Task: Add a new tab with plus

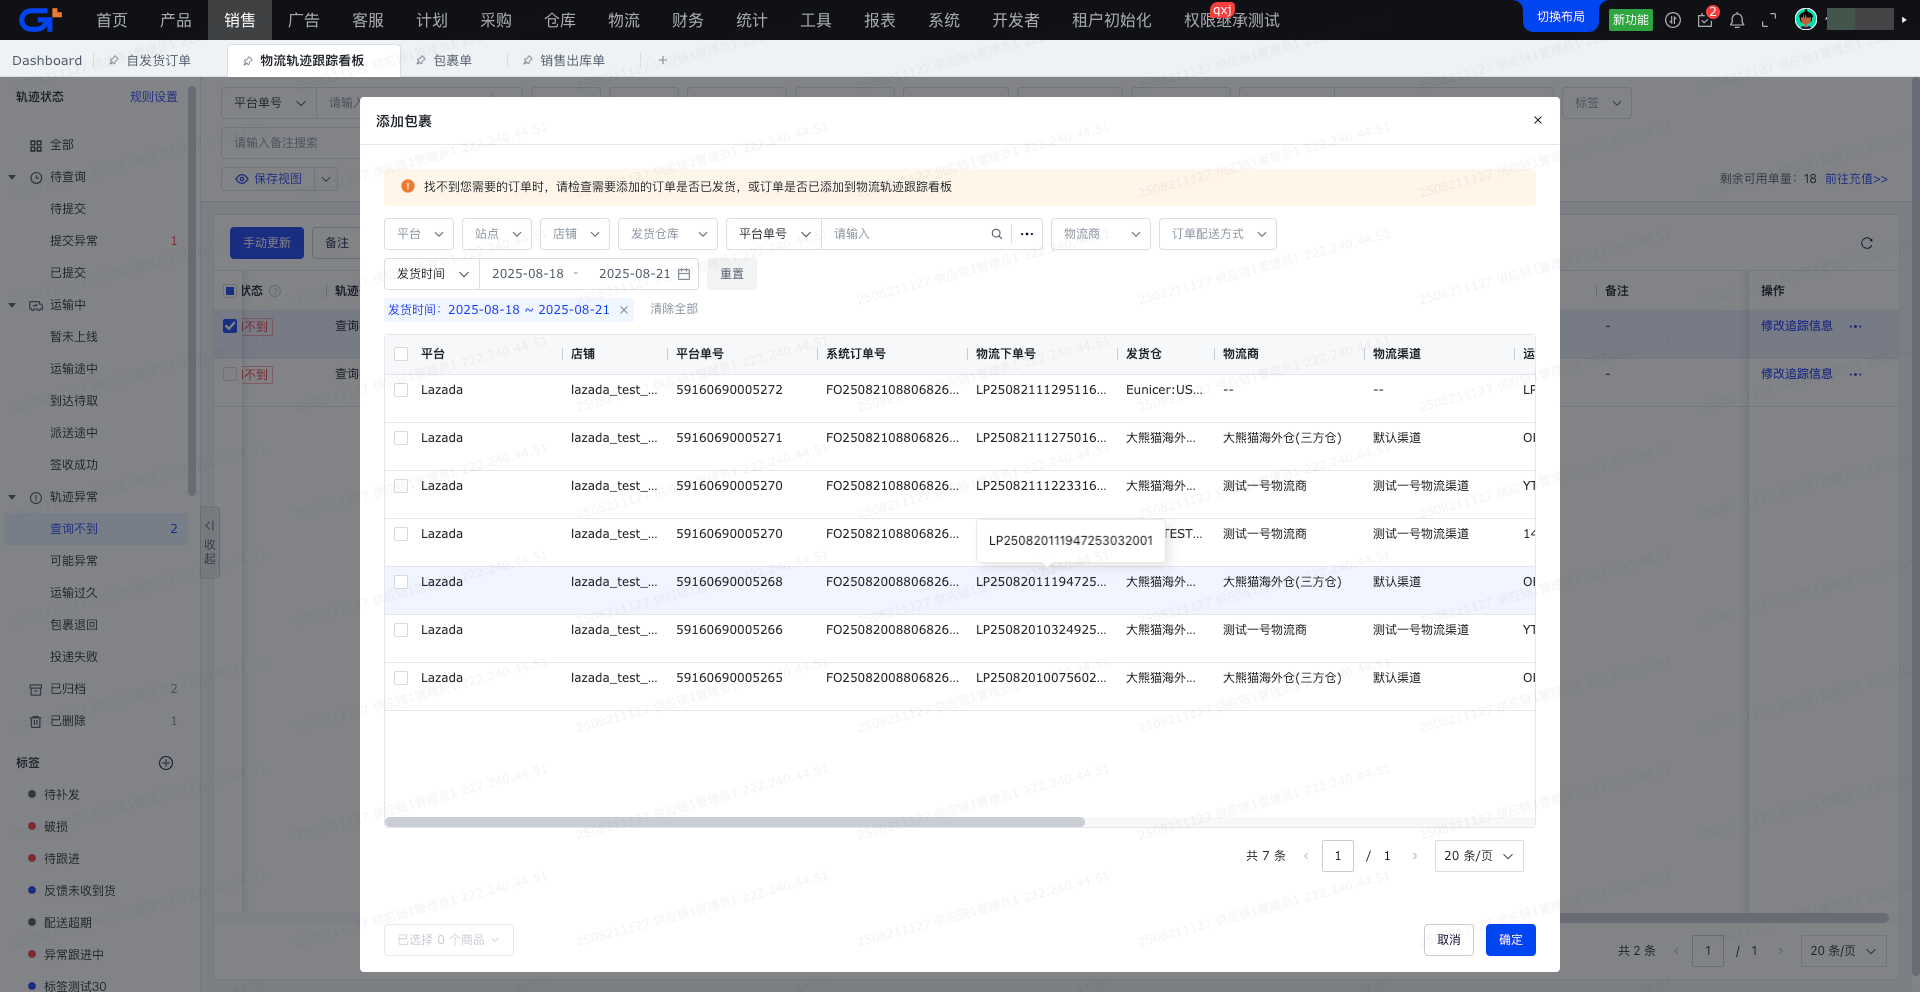Action: coord(662,61)
